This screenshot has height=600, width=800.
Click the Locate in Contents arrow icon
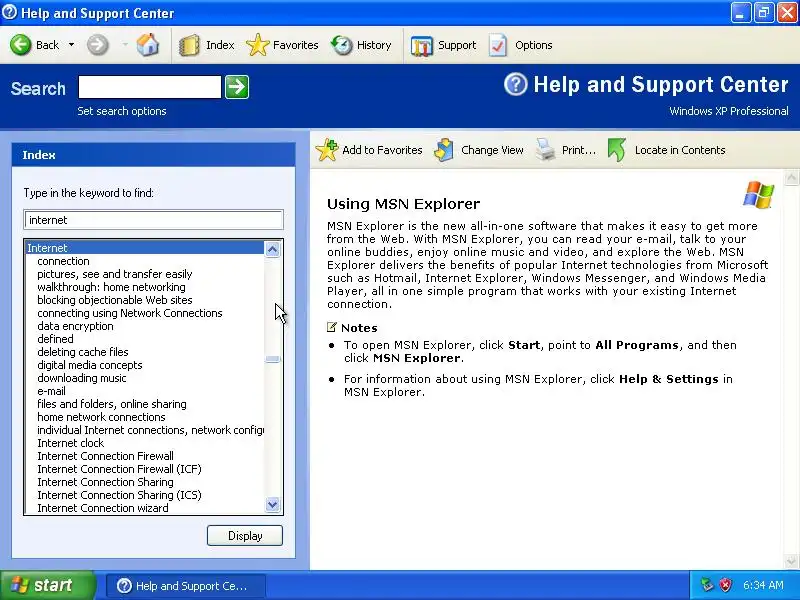[x=617, y=150]
